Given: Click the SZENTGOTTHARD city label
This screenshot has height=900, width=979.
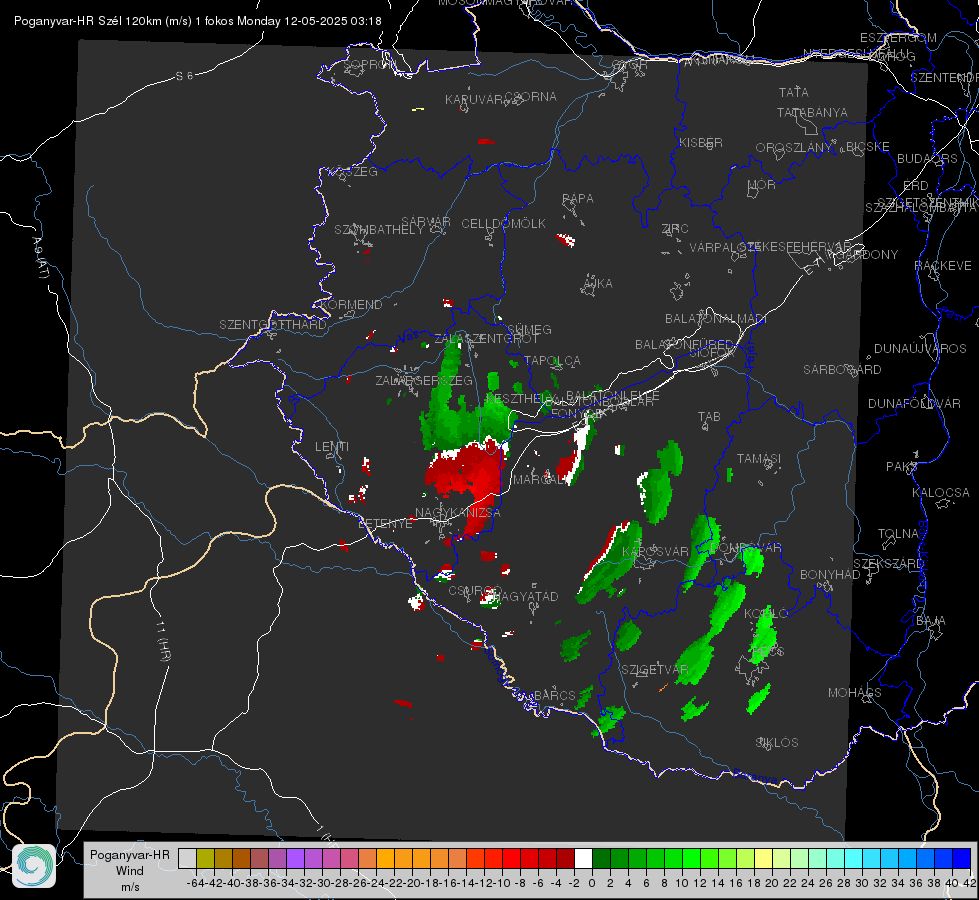Looking at the screenshot, I should click(273, 325).
